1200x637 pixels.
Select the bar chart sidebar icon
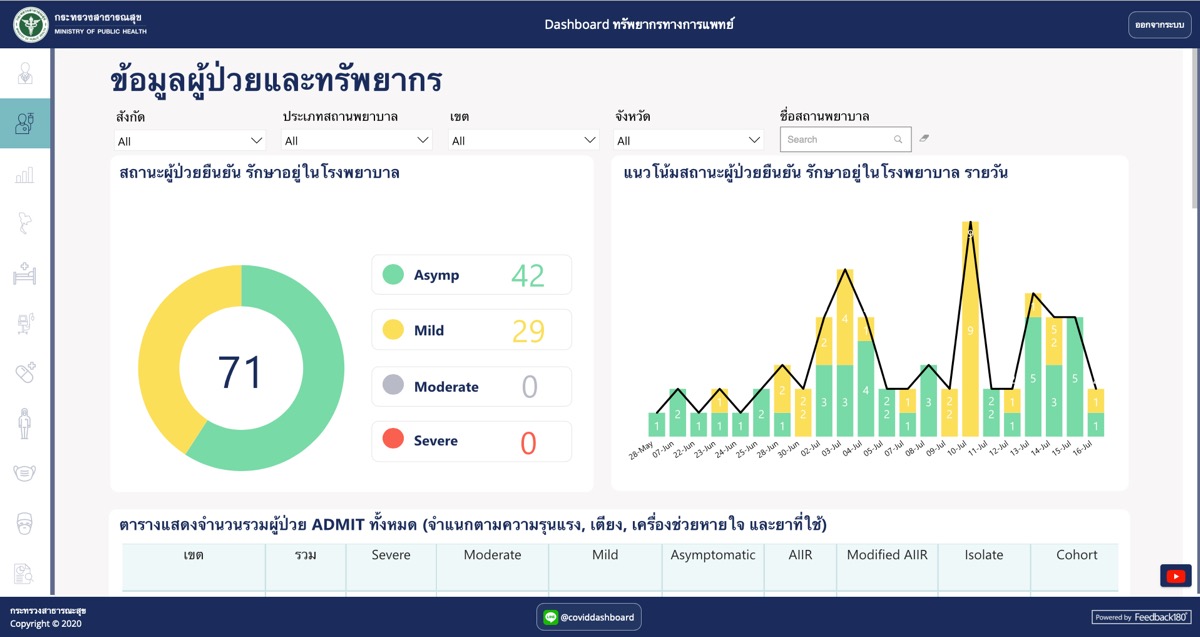[25, 175]
